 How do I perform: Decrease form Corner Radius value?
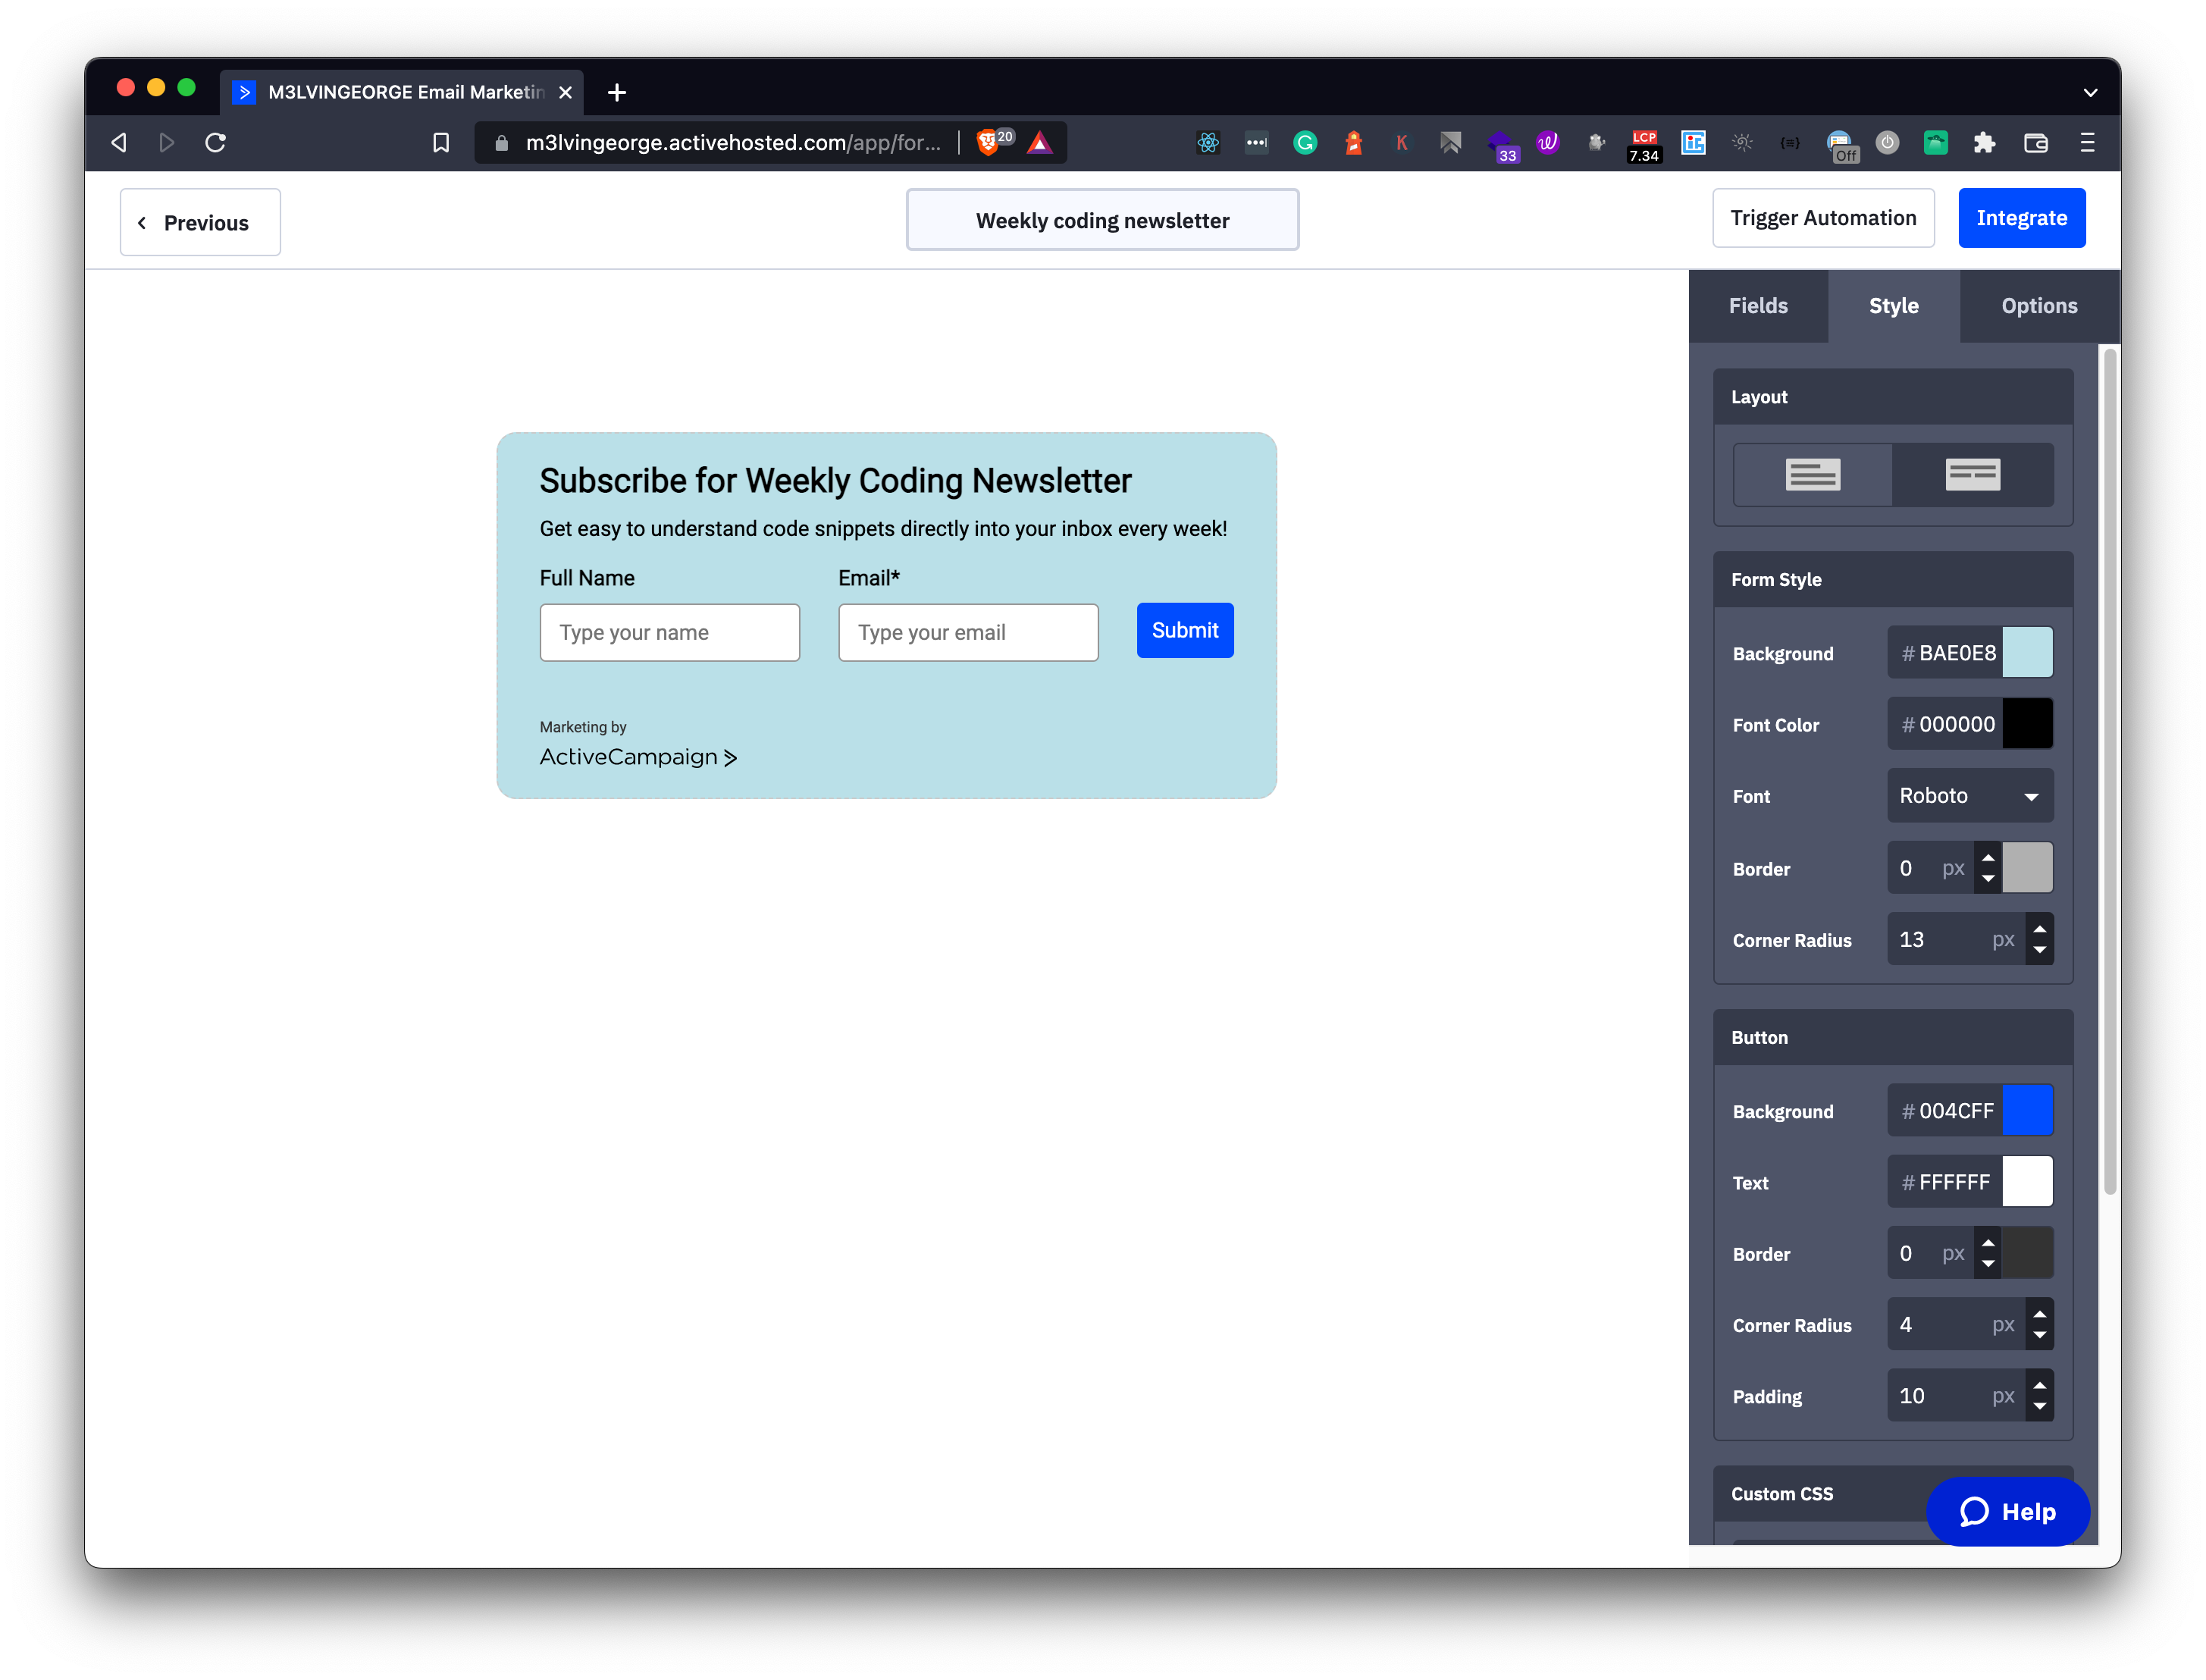click(2039, 950)
